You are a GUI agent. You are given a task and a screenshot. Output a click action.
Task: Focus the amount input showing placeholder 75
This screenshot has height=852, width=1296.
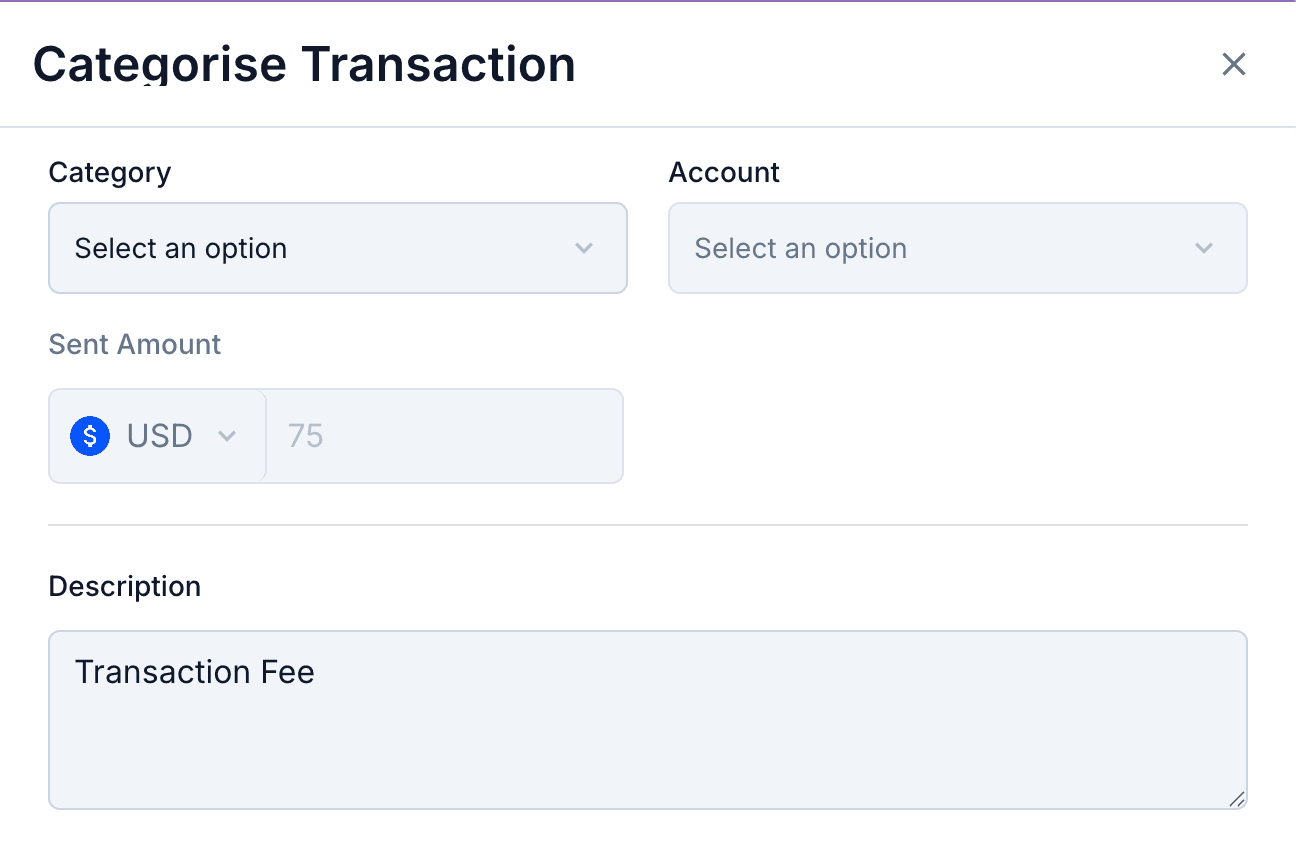[444, 436]
